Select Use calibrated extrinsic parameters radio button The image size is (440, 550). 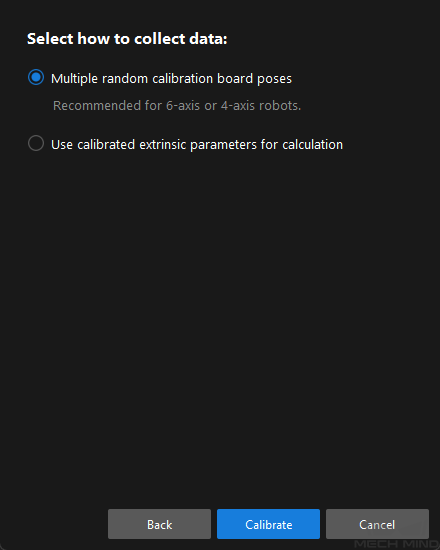tap(36, 143)
